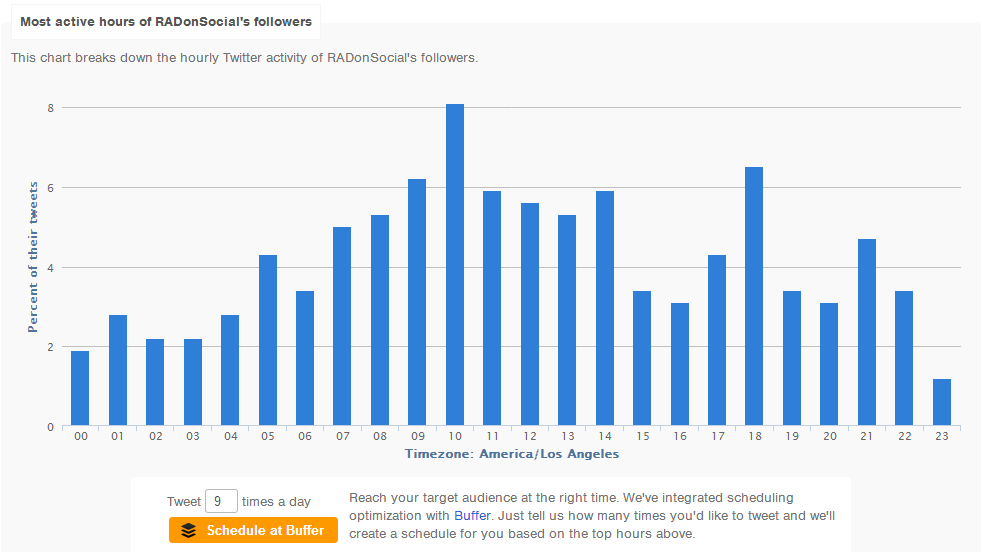Click the bar for hour 19
Screen dimensions: 983x552
(792, 358)
